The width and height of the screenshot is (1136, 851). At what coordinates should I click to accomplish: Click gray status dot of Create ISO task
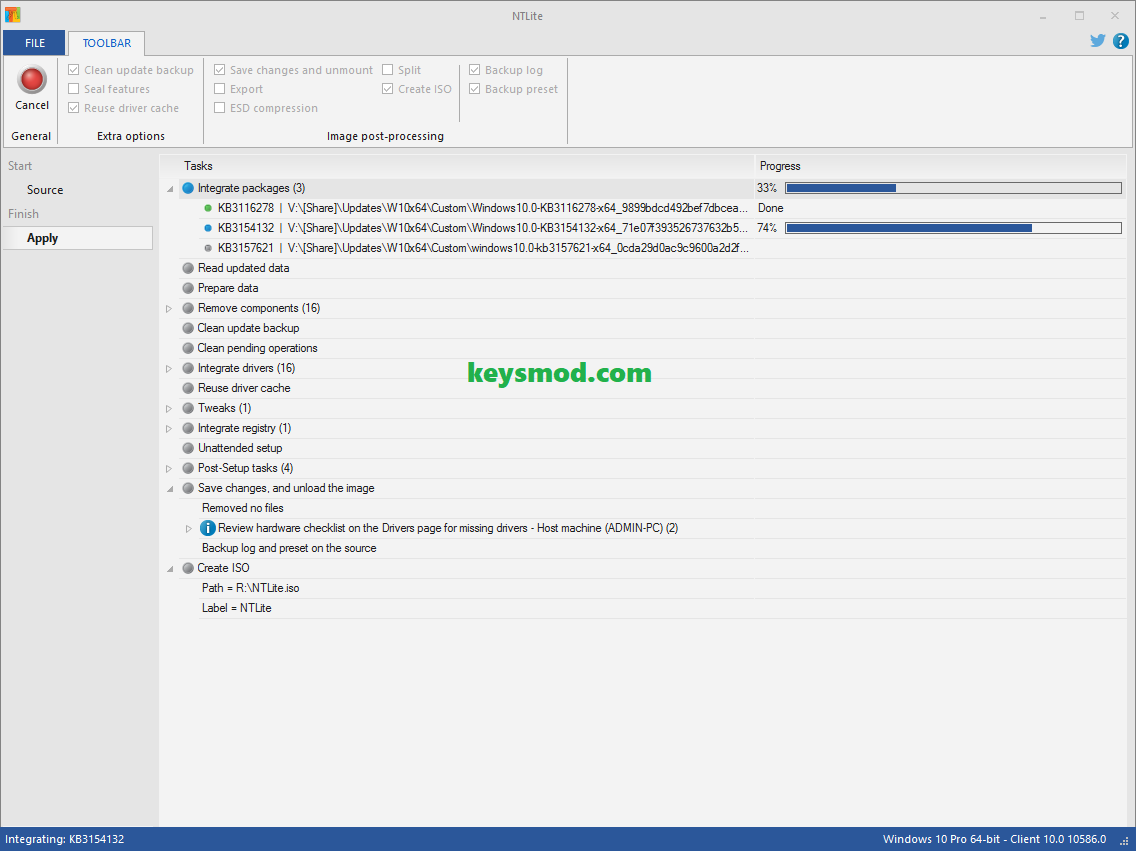click(x=188, y=568)
